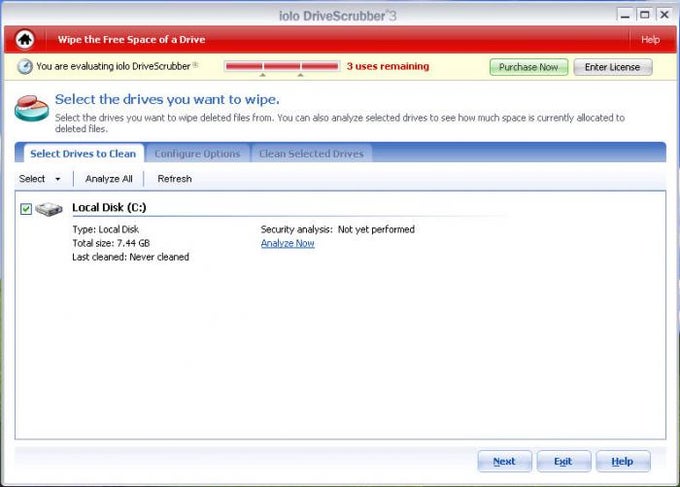
Task: Click the Purchase Now button
Action: 528,67
